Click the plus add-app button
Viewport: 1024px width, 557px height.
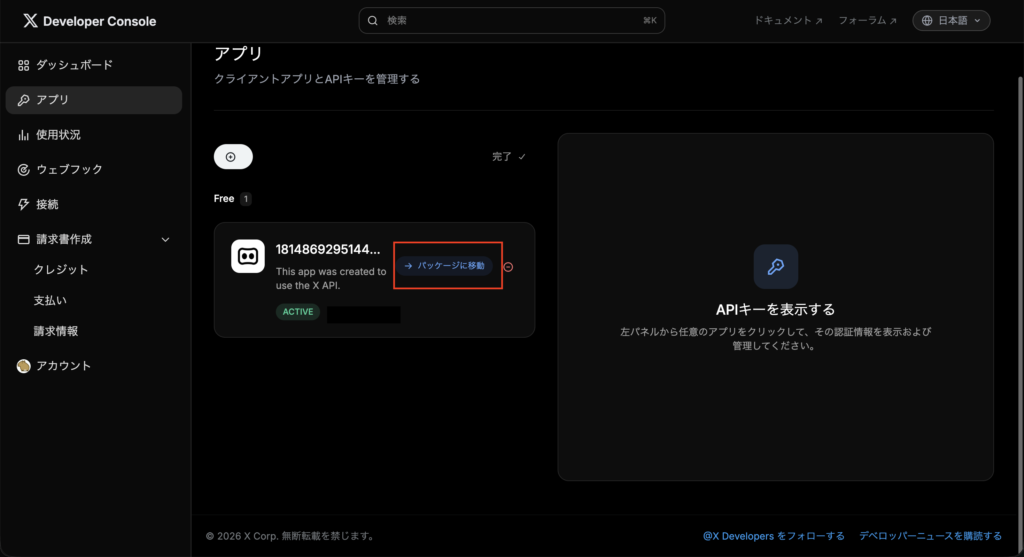coord(232,157)
